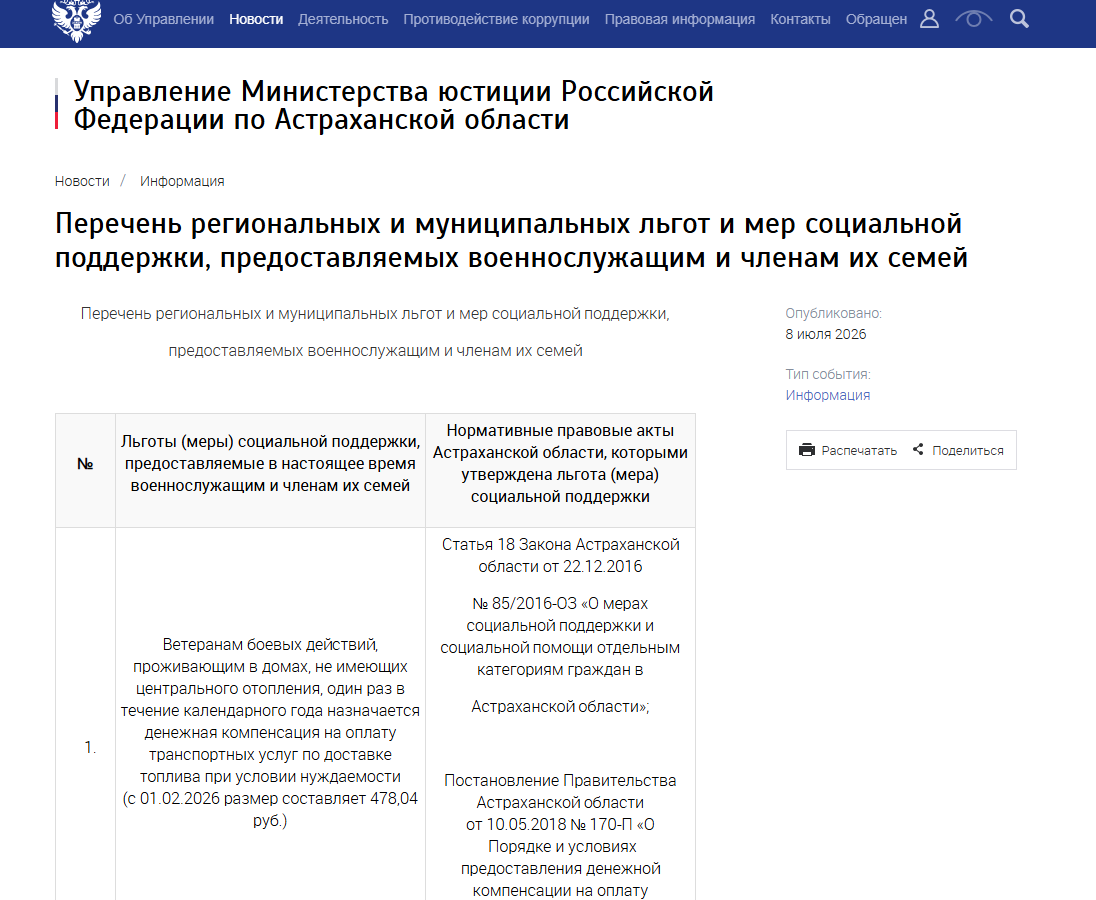
Task: Go to Новости breadcrumb link
Action: 82,182
